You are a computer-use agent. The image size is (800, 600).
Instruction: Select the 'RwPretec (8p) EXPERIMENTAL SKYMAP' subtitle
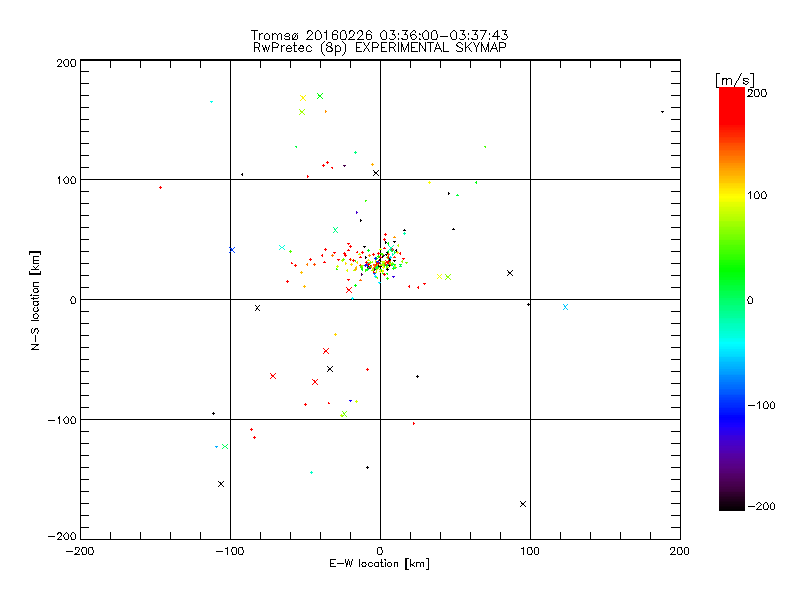(380, 48)
